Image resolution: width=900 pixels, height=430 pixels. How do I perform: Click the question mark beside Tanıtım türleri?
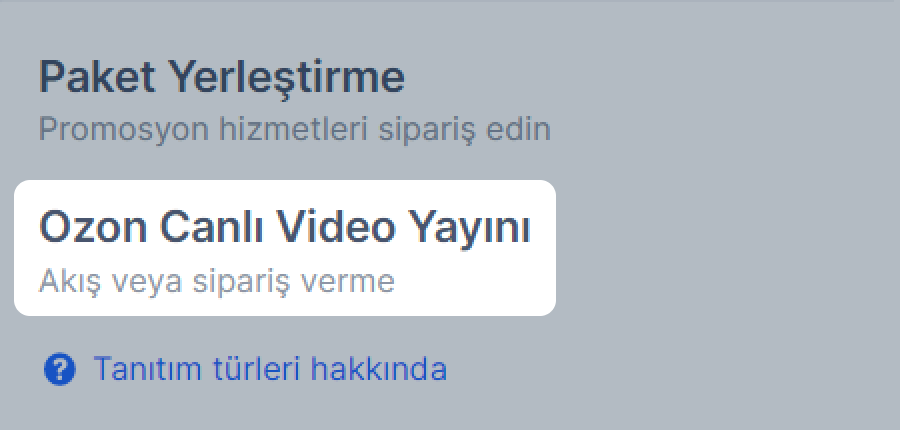coord(60,369)
